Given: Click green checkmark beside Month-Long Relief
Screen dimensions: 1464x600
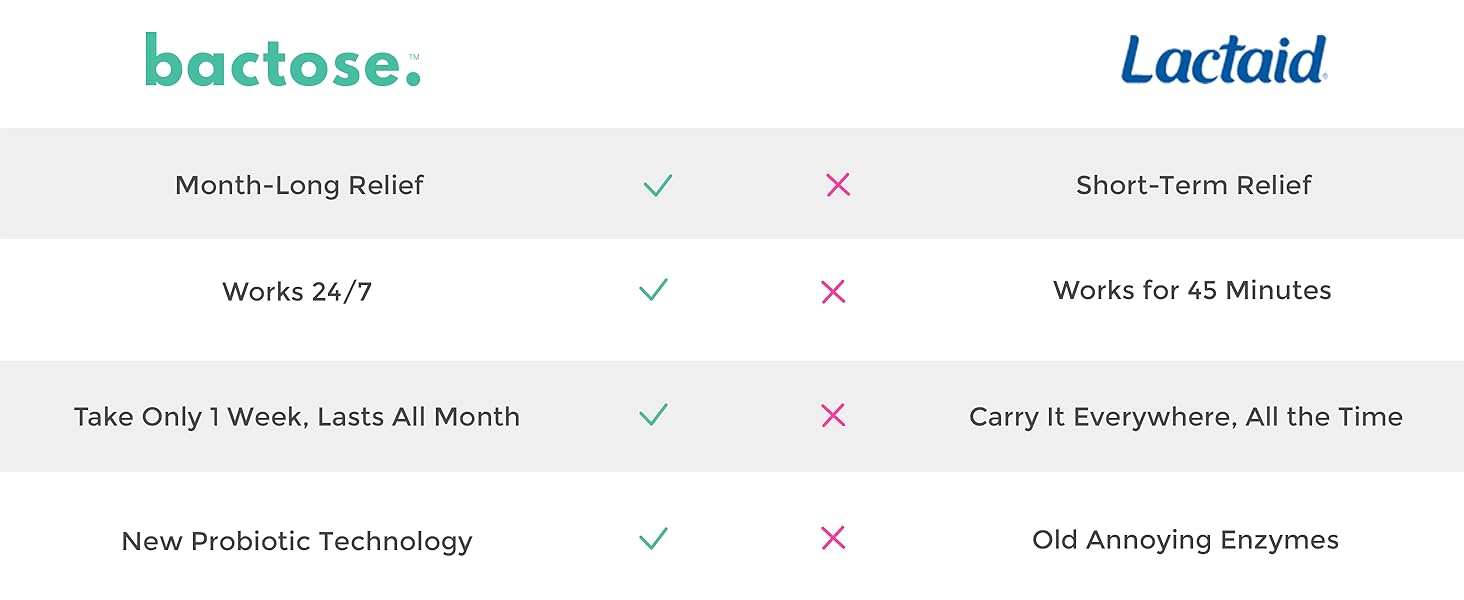Looking at the screenshot, I should coord(658,185).
